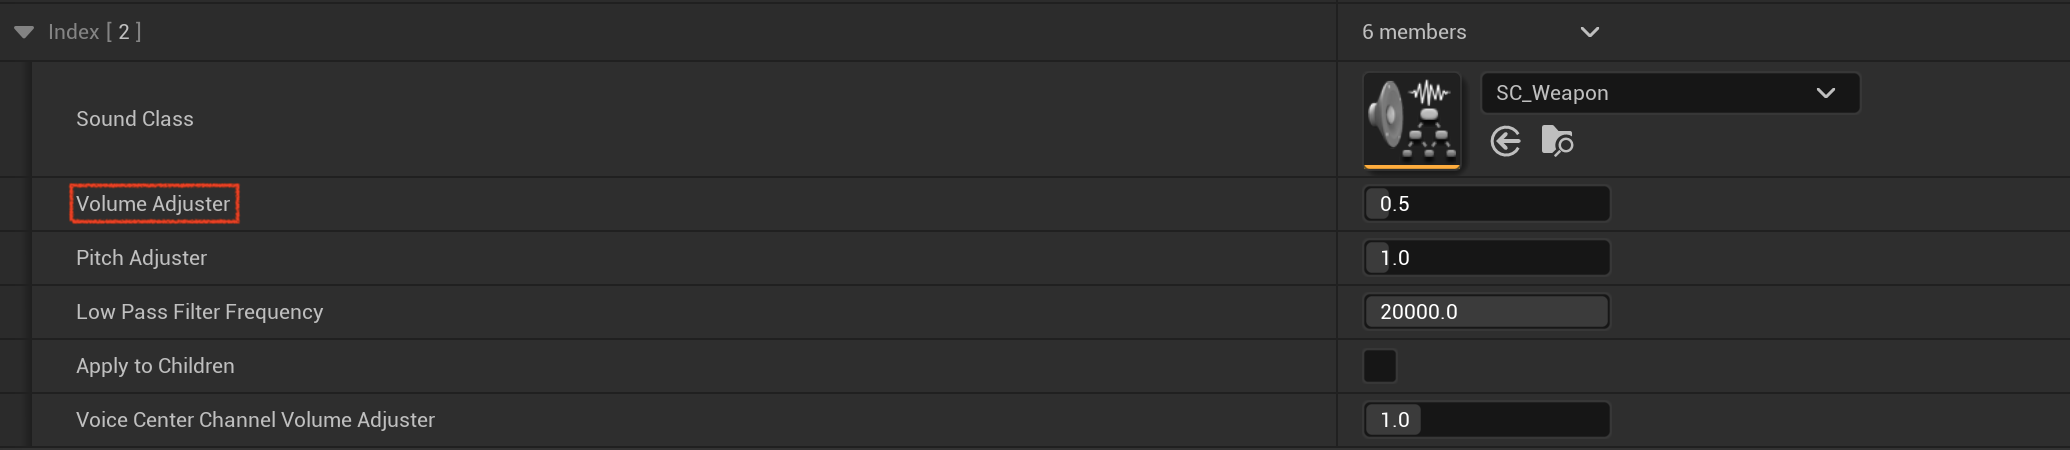Image resolution: width=2070 pixels, height=450 pixels.
Task: Click Voice Center Channel Volume 1.0 field
Action: point(1487,420)
